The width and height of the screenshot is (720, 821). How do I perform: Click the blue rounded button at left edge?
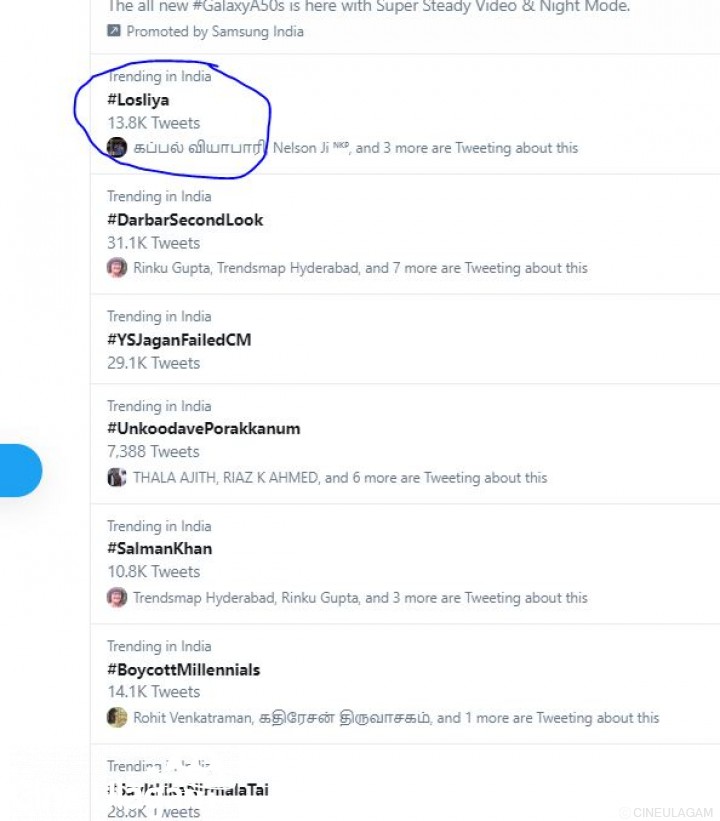20,471
